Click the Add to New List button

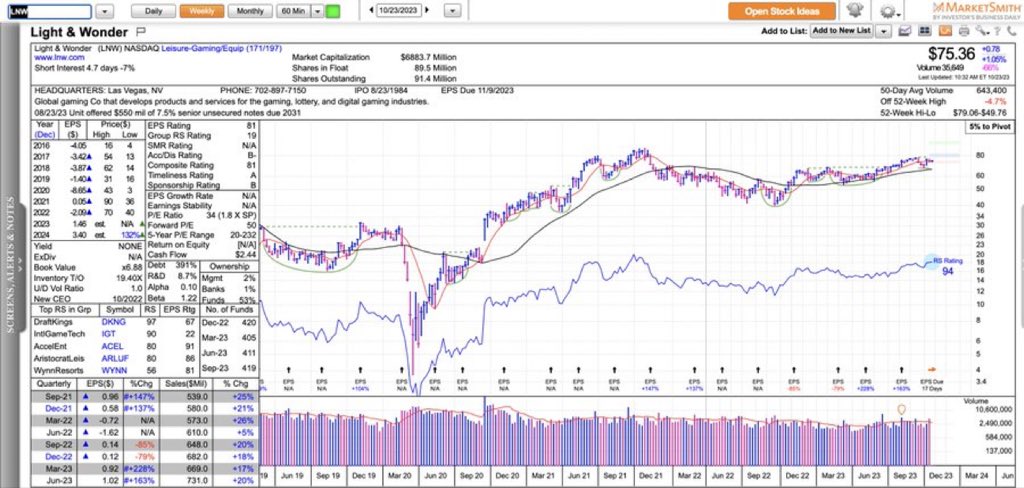click(842, 31)
